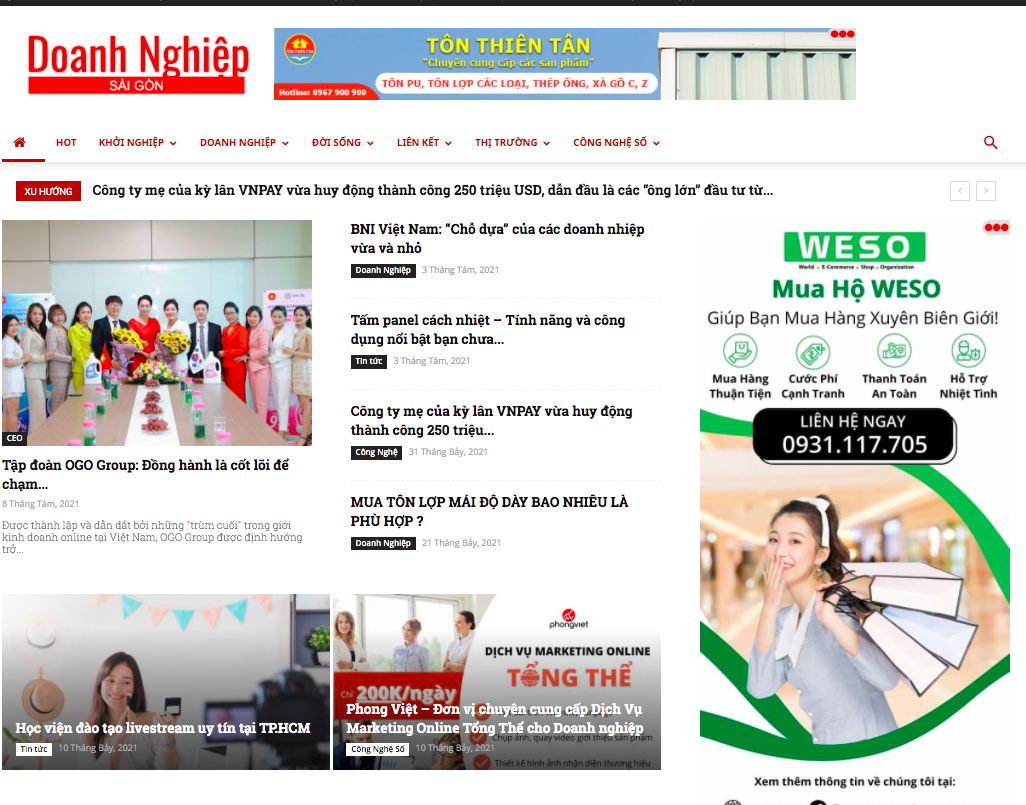Viewport: 1026px width, 805px height.
Task: Open the Công ty mẹ VNPAY article in list
Action: coord(491,420)
